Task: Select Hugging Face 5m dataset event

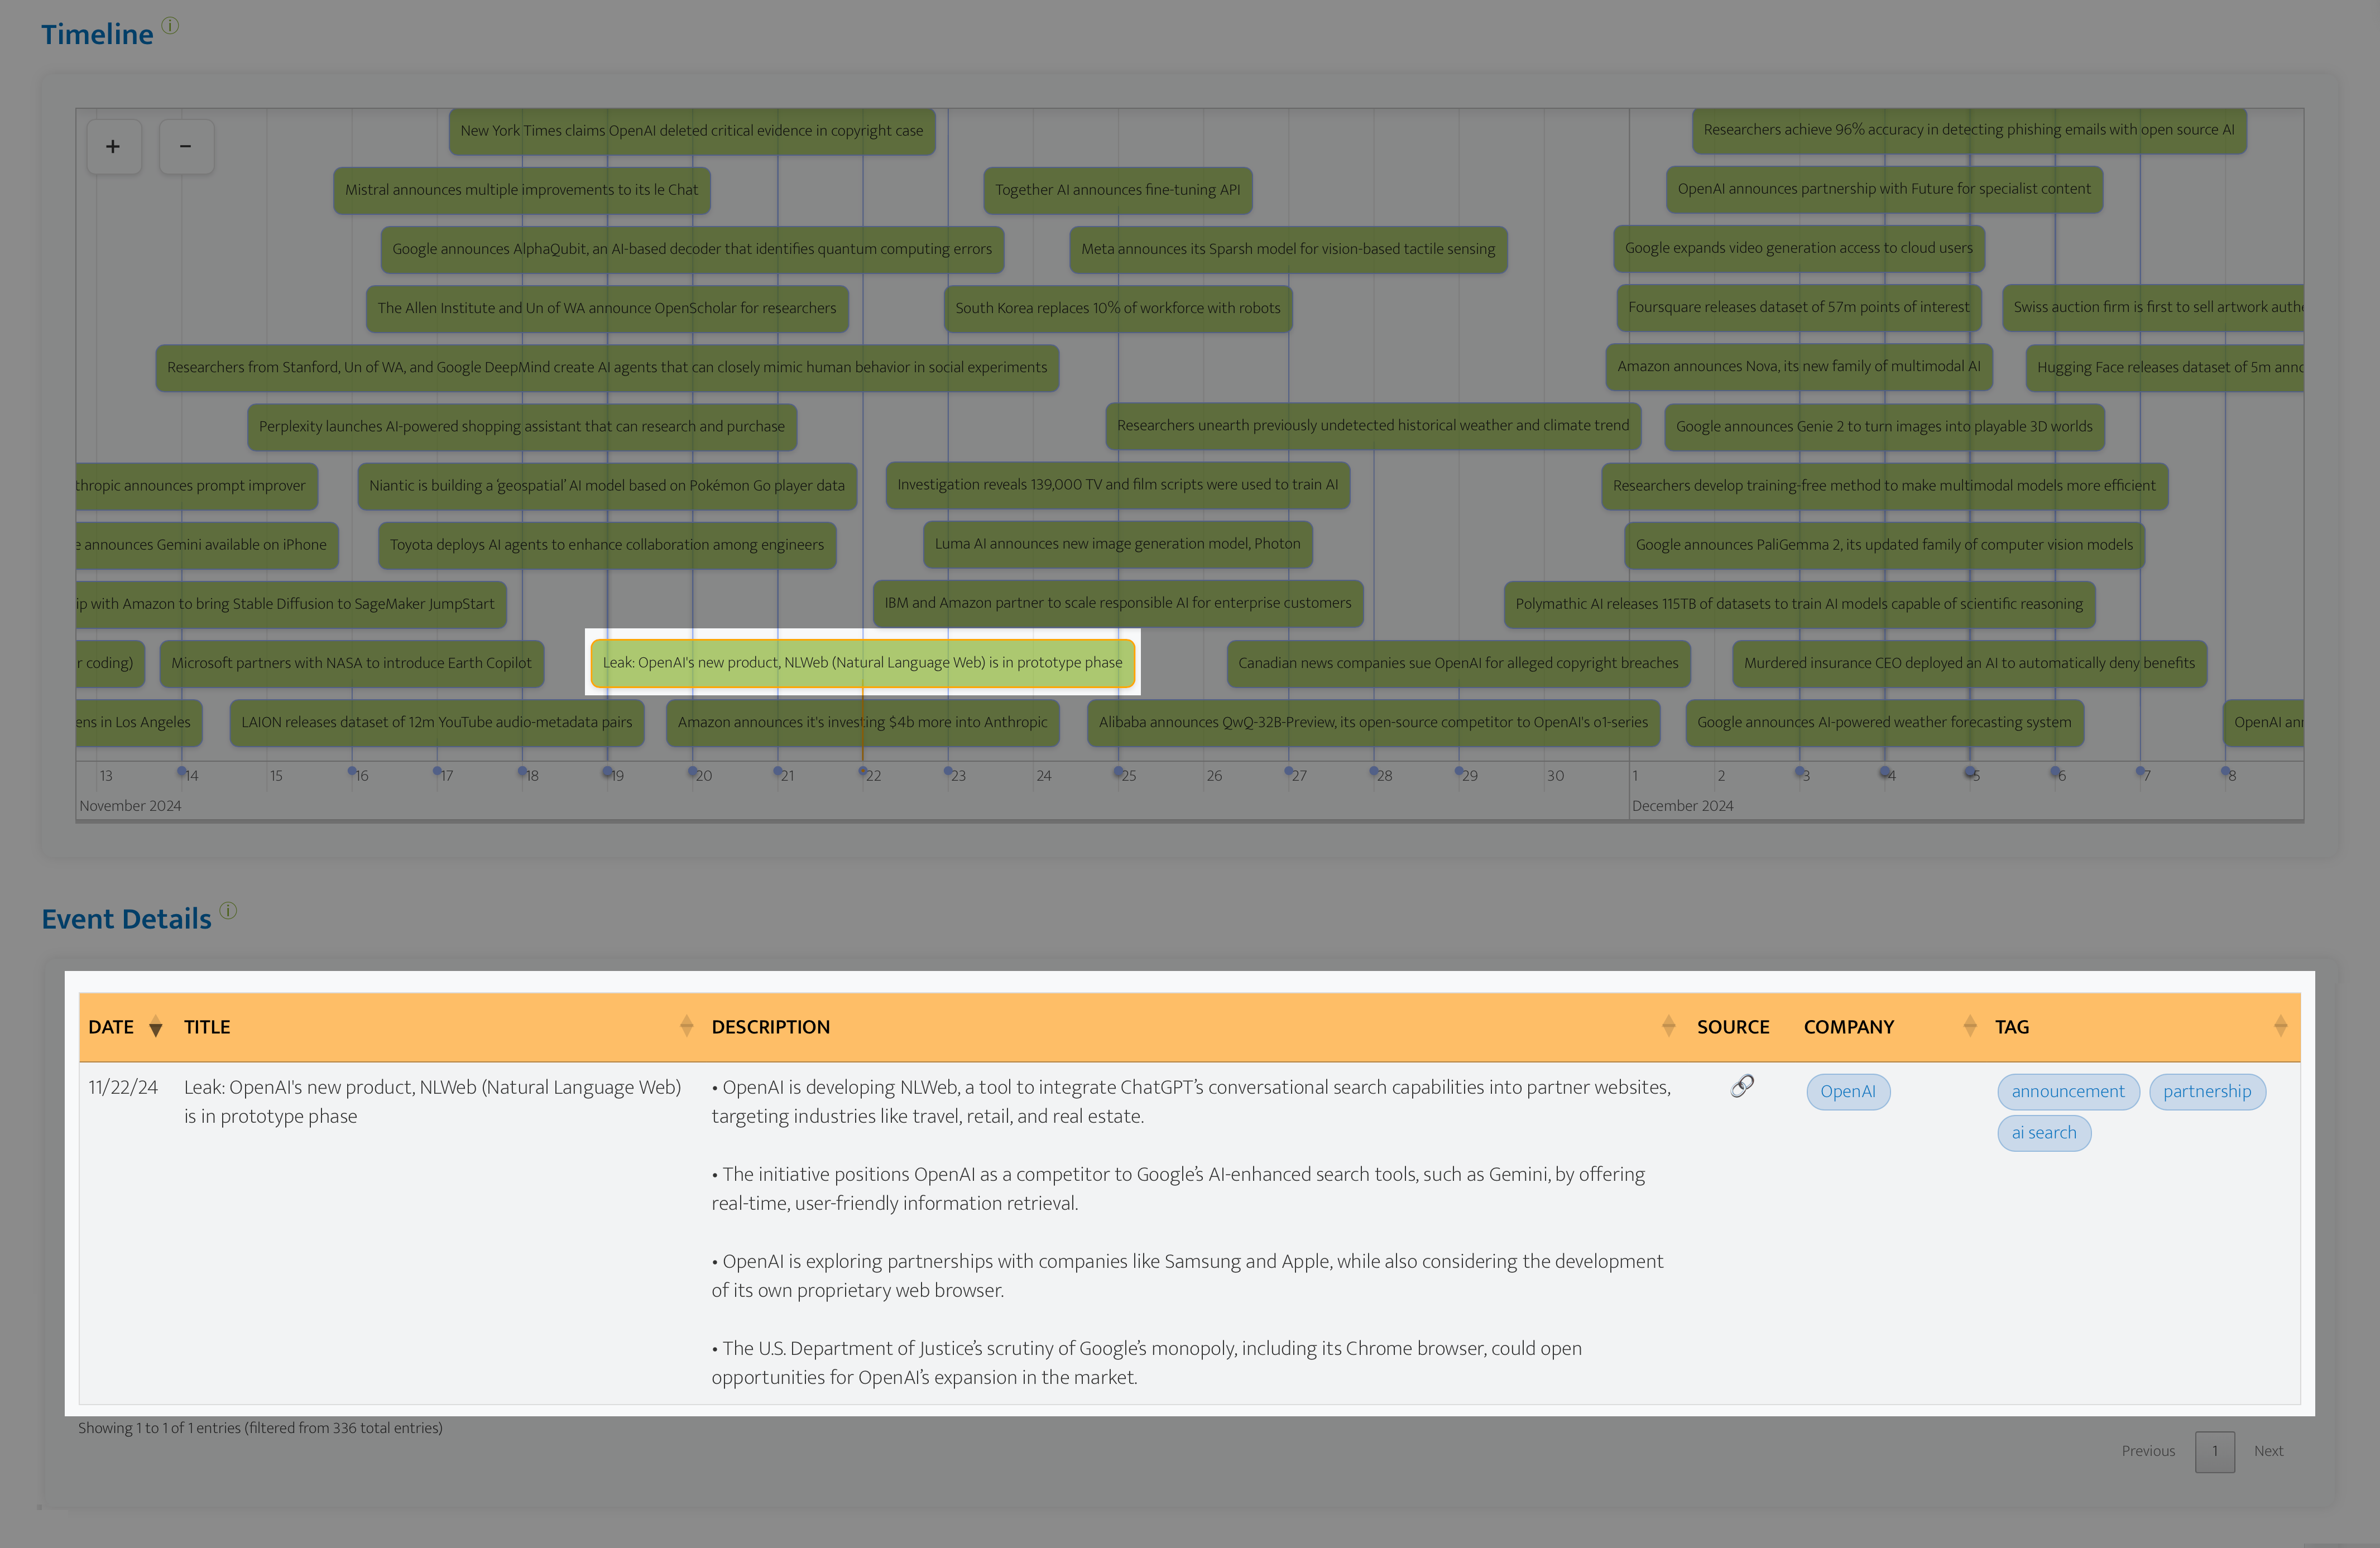Action: (2165, 367)
